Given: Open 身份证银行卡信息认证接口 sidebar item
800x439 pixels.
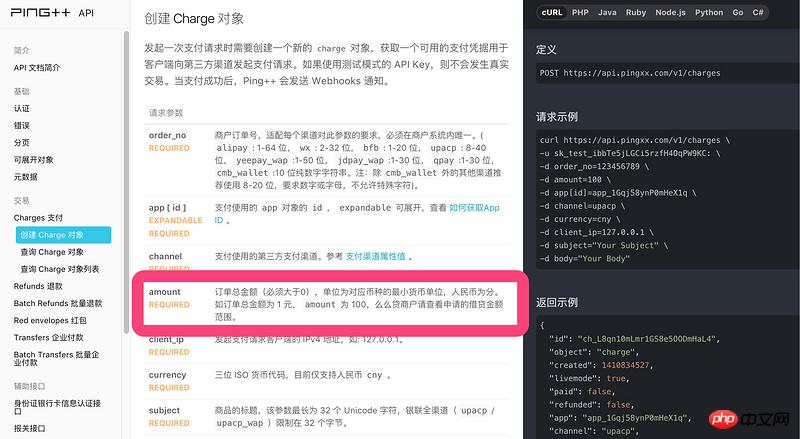Looking at the screenshot, I should pos(57,407).
